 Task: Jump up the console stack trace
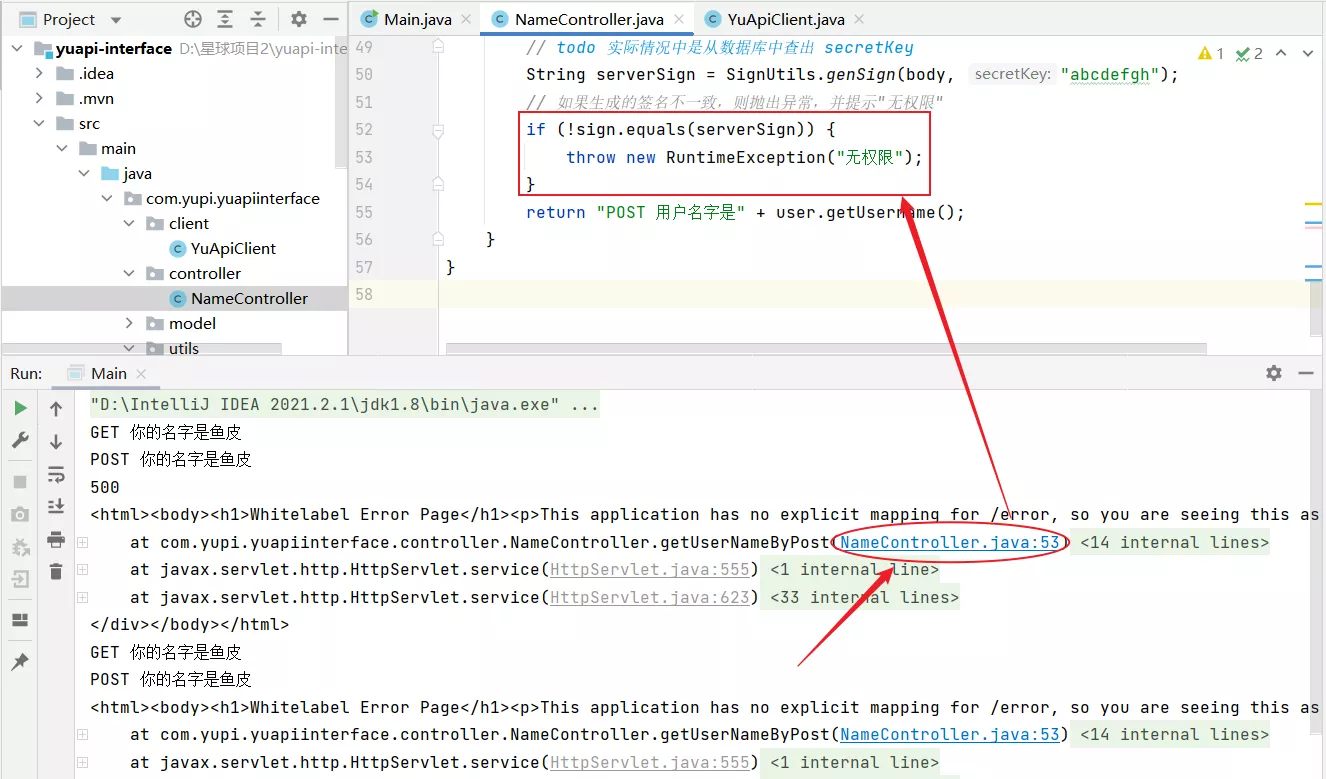point(56,408)
